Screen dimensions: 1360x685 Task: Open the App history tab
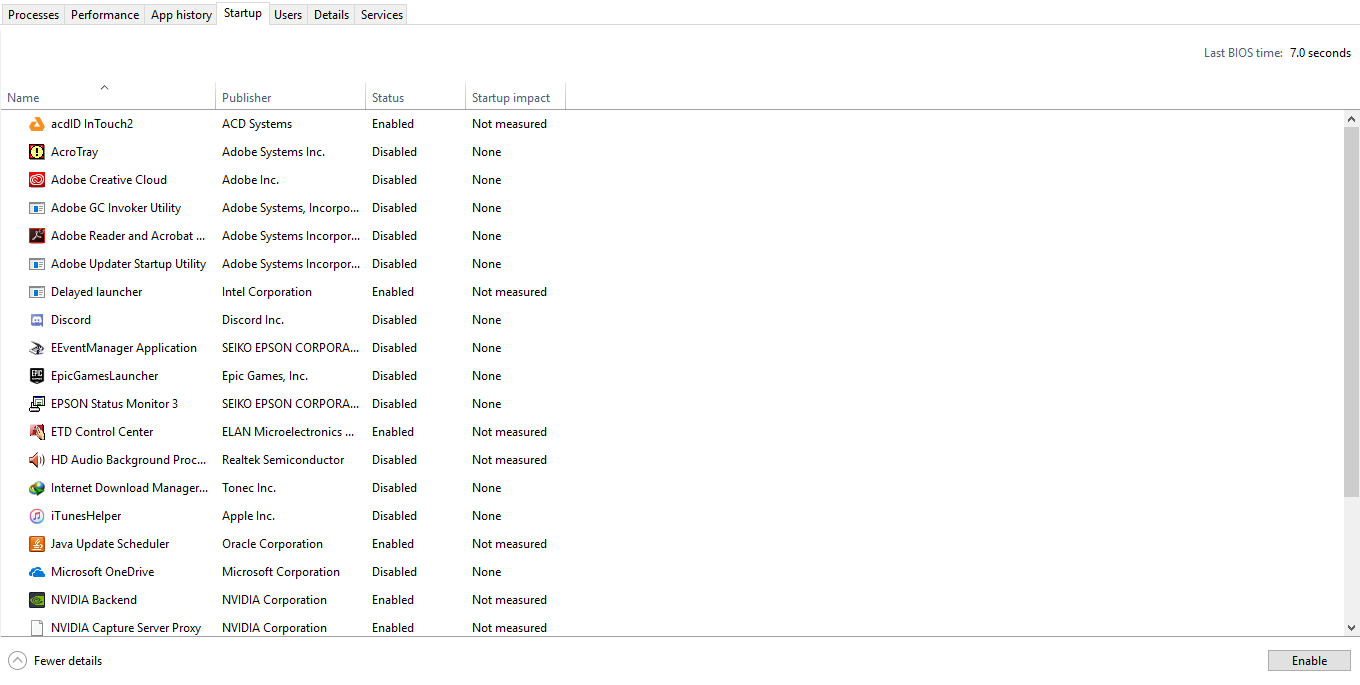click(181, 15)
